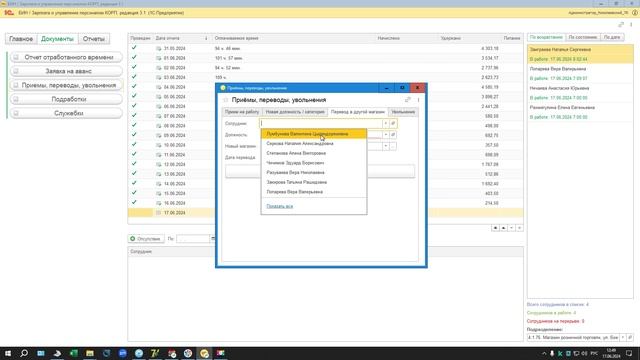
Task: Click into the Сотрудник input field
Action: click(x=321, y=123)
